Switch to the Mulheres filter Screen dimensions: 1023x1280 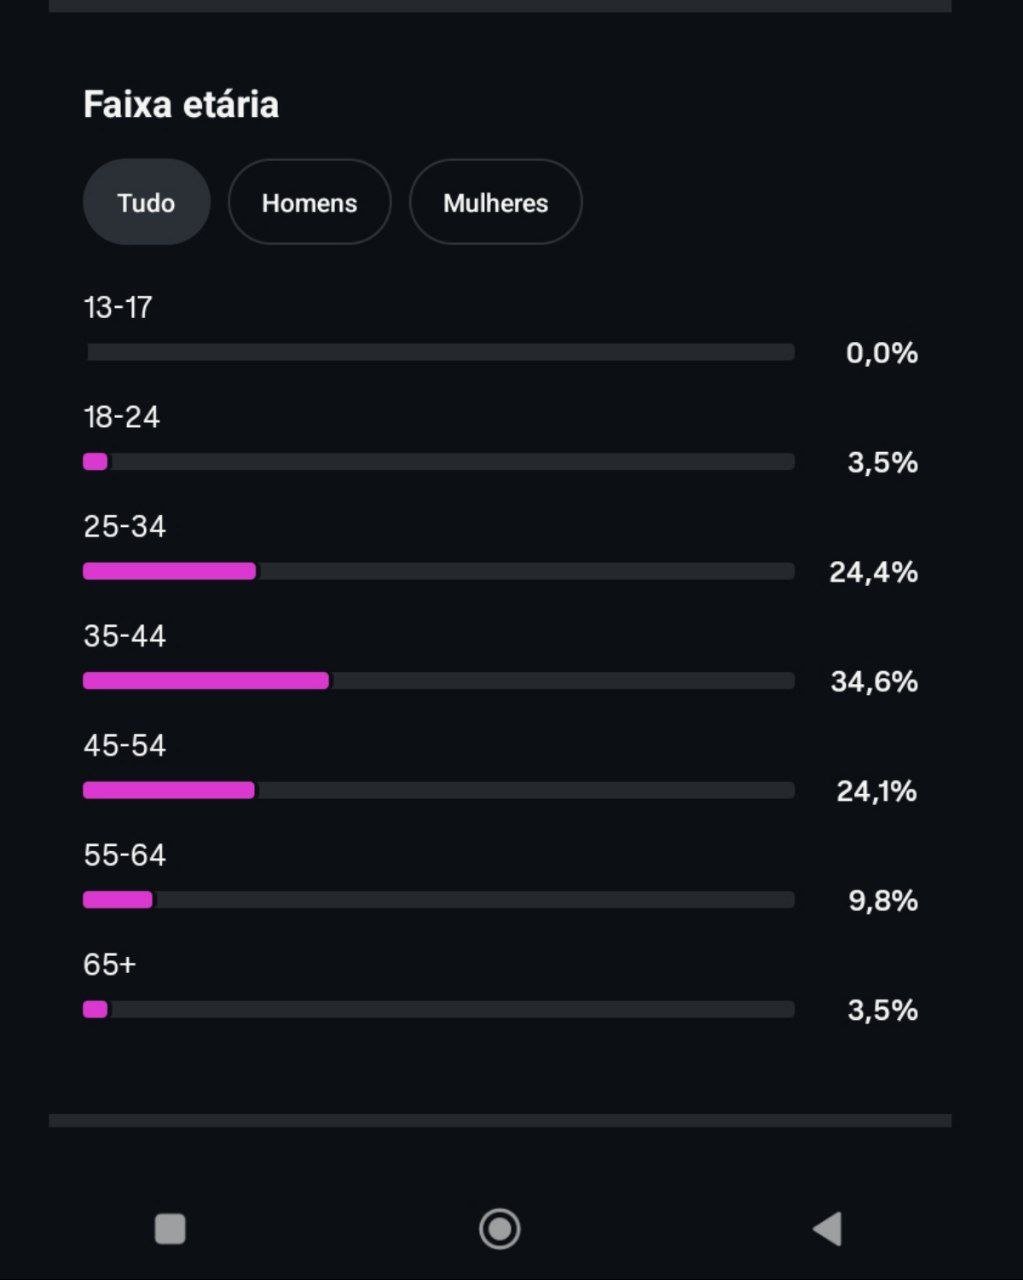(495, 202)
